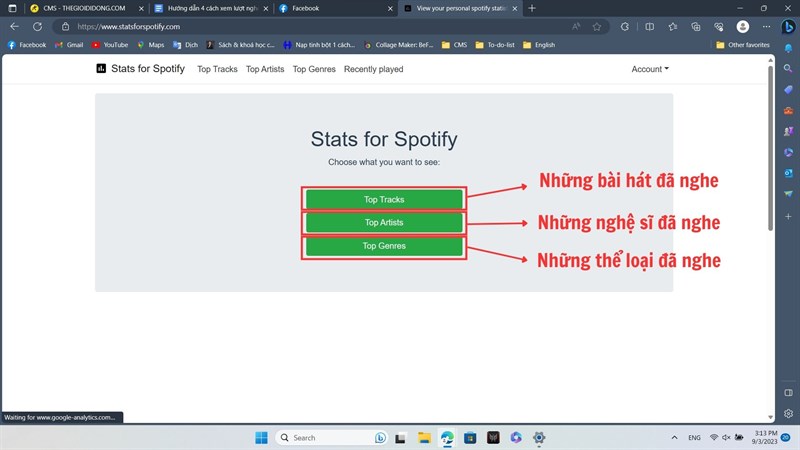Click the green Top Genres button
Viewport: 800px width, 450px height.
pyautogui.click(x=384, y=246)
